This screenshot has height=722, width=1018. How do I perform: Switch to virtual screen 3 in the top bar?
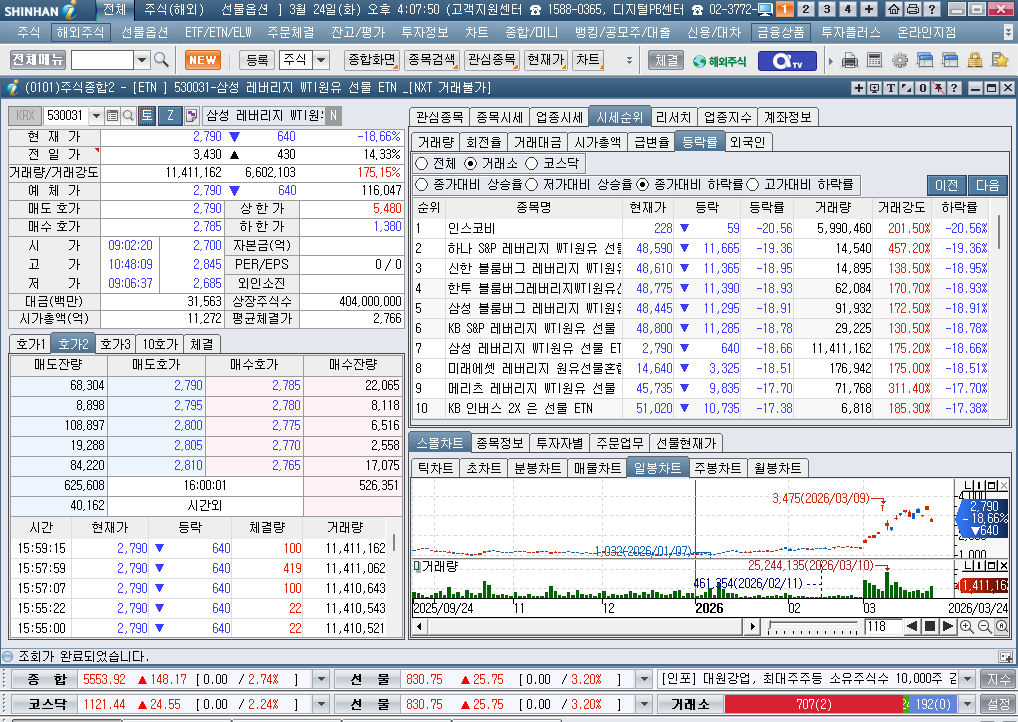pos(826,9)
